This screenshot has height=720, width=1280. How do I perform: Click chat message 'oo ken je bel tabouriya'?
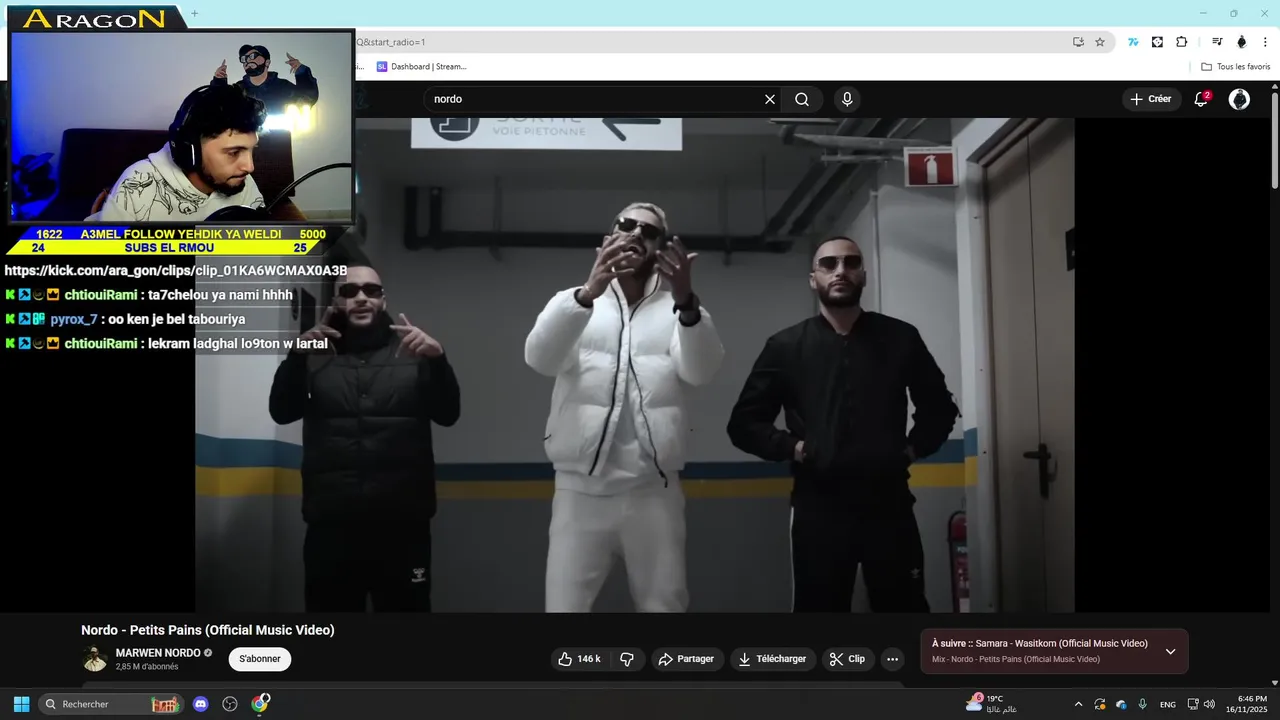tap(177, 319)
